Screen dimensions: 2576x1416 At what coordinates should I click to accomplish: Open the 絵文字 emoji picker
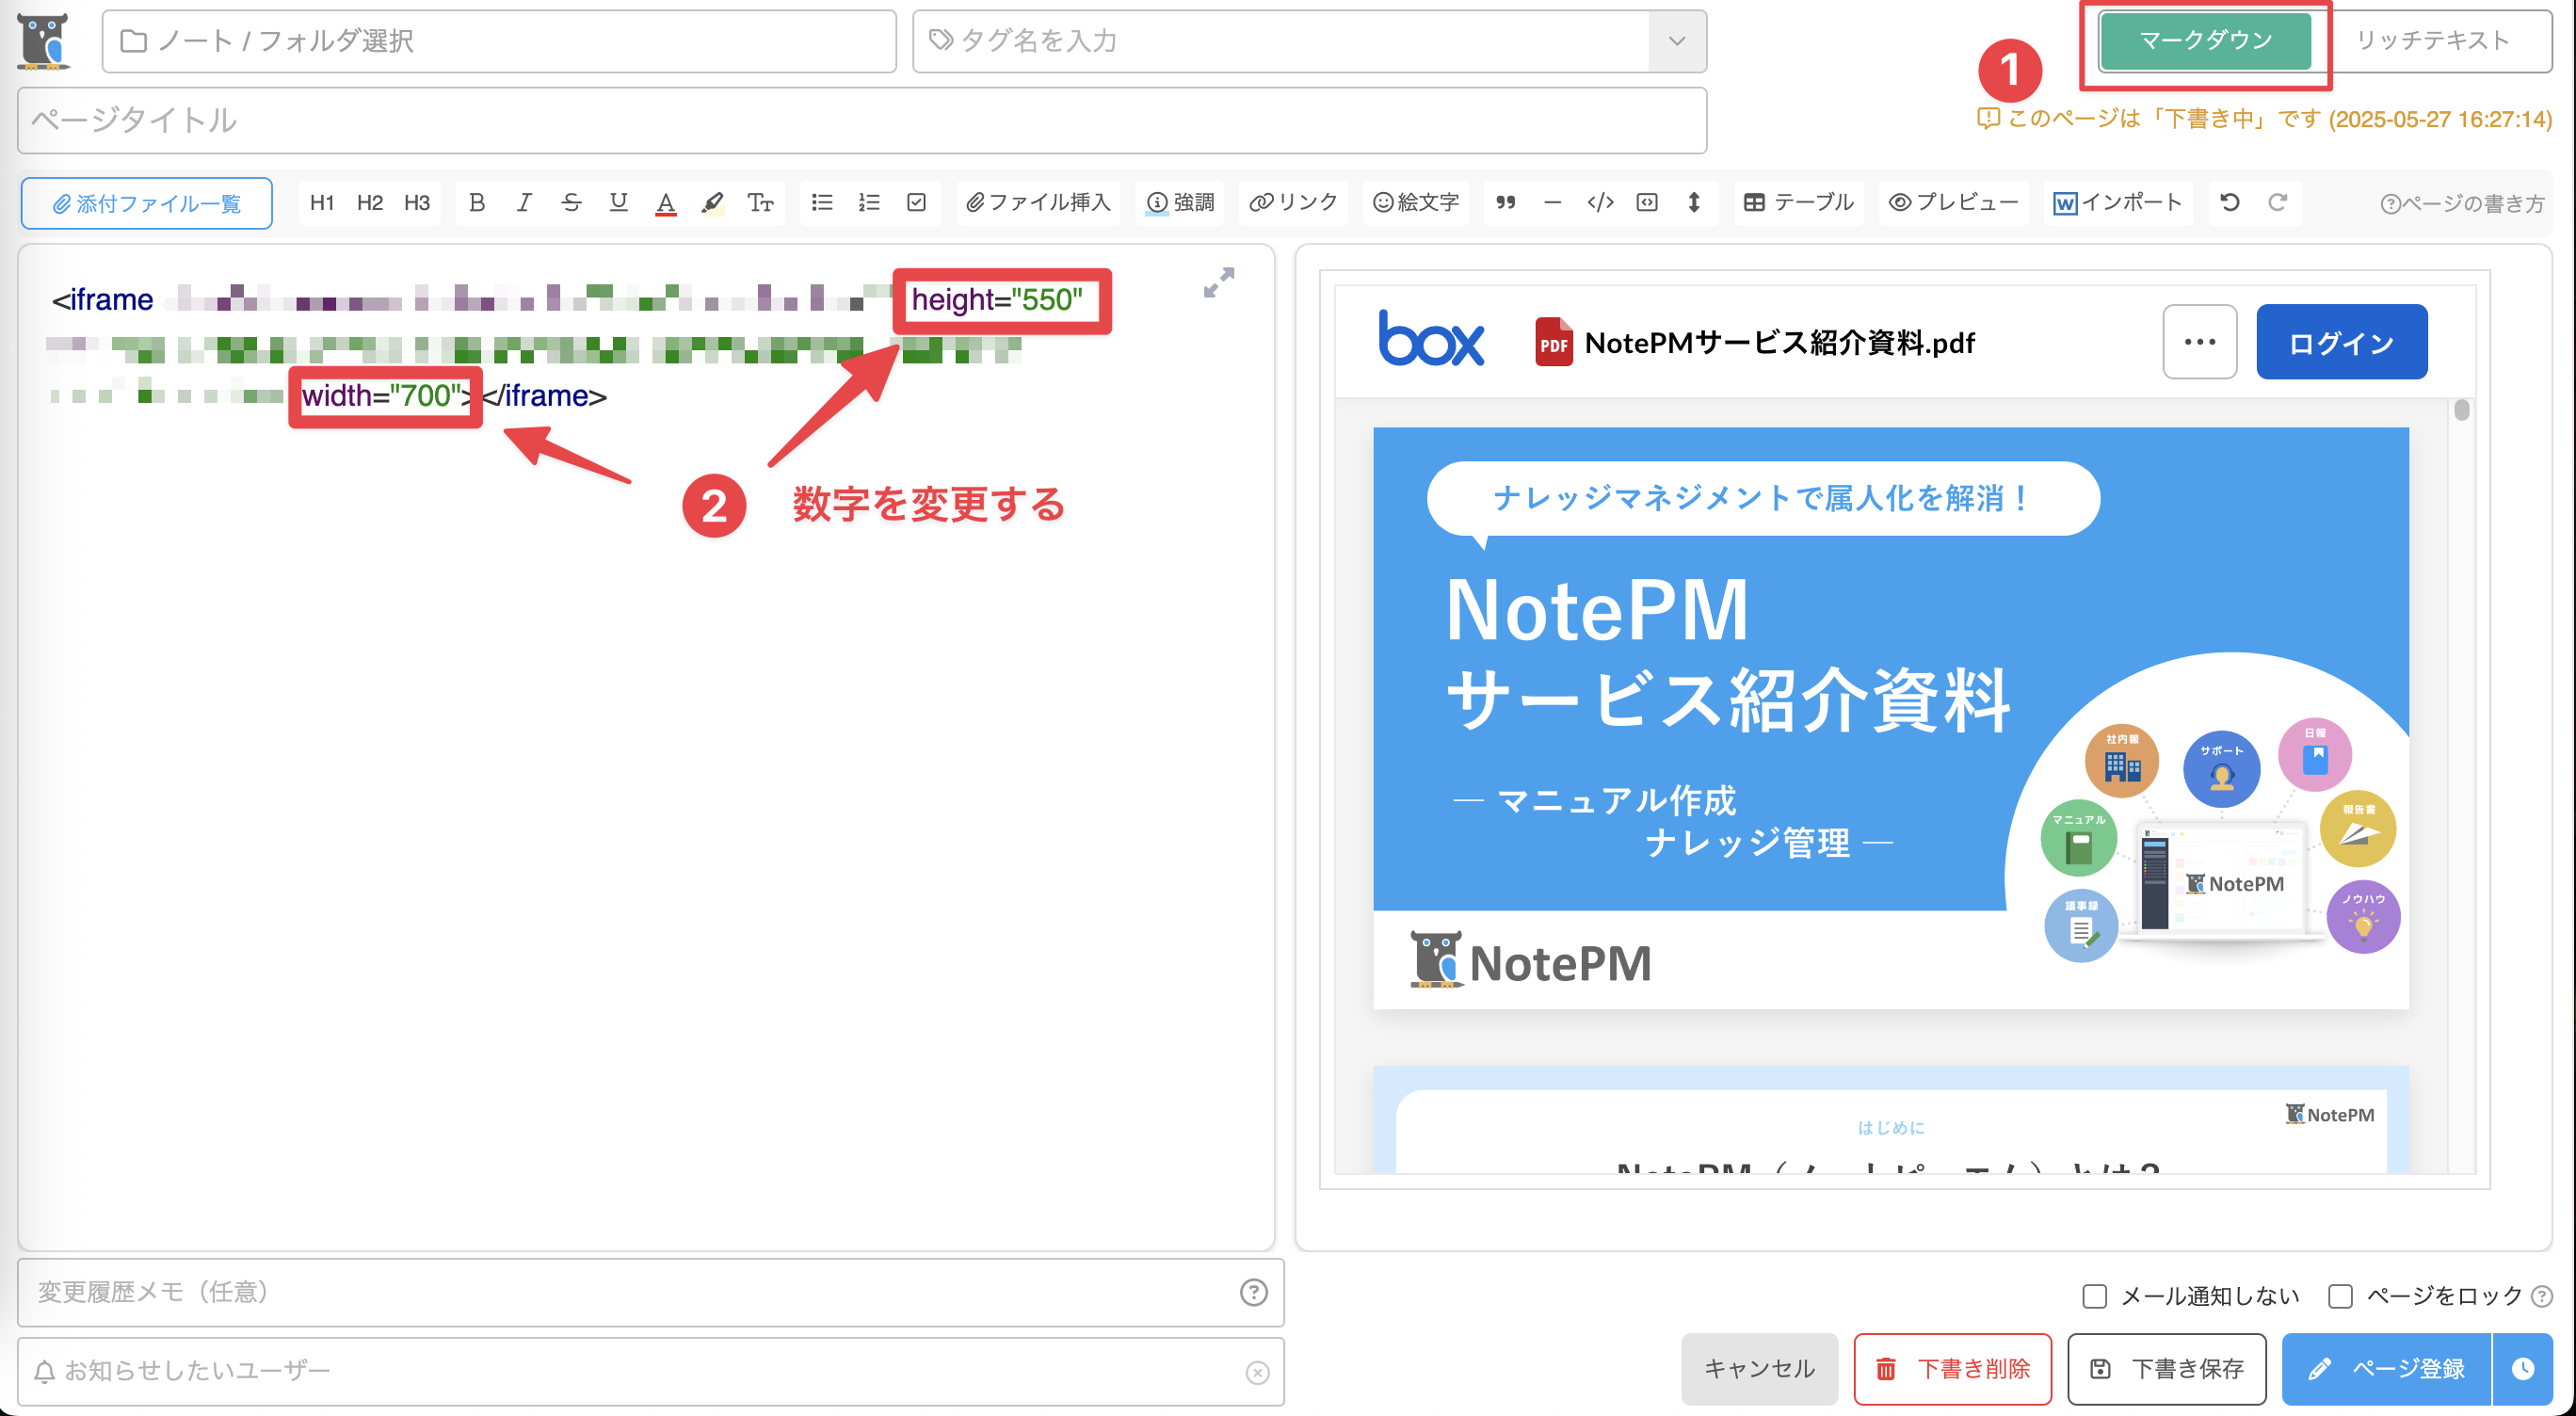(1415, 203)
